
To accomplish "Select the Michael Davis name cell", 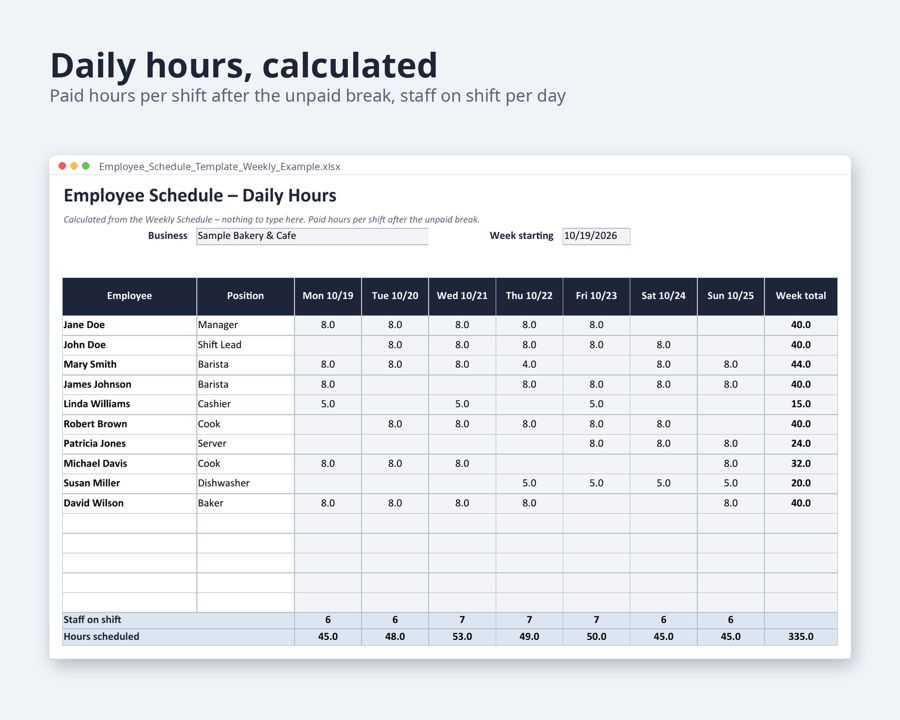I will point(130,464).
